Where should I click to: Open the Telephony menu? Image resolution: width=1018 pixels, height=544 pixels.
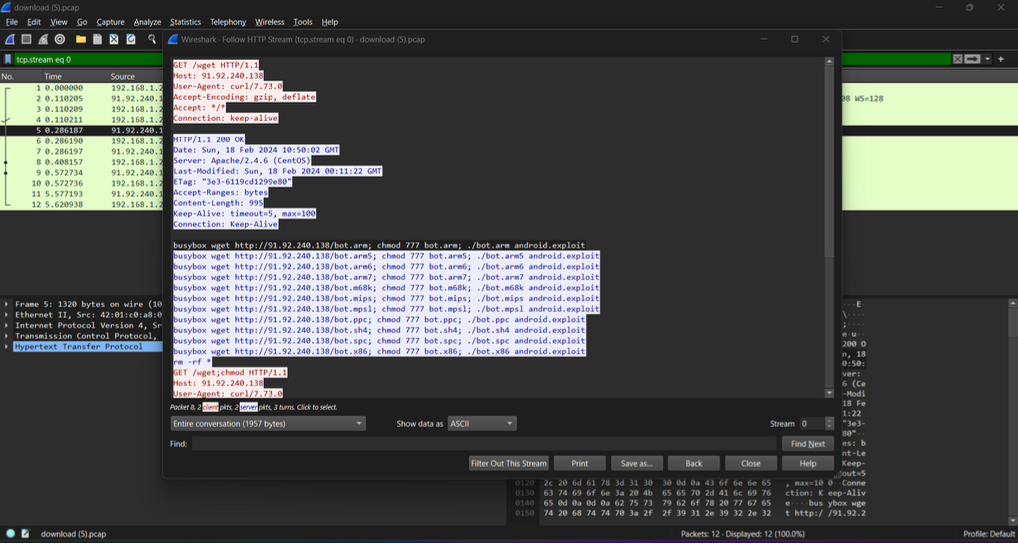pos(228,22)
